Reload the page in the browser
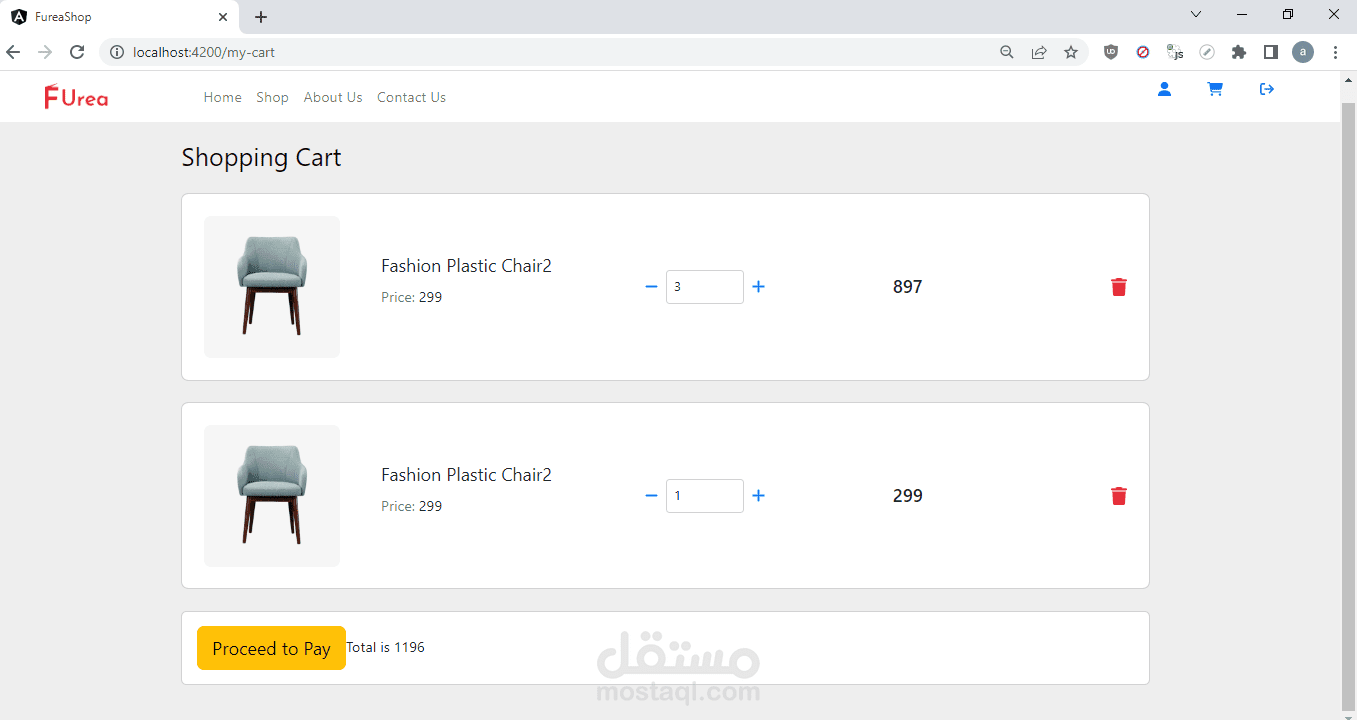1357x720 pixels. coord(77,52)
